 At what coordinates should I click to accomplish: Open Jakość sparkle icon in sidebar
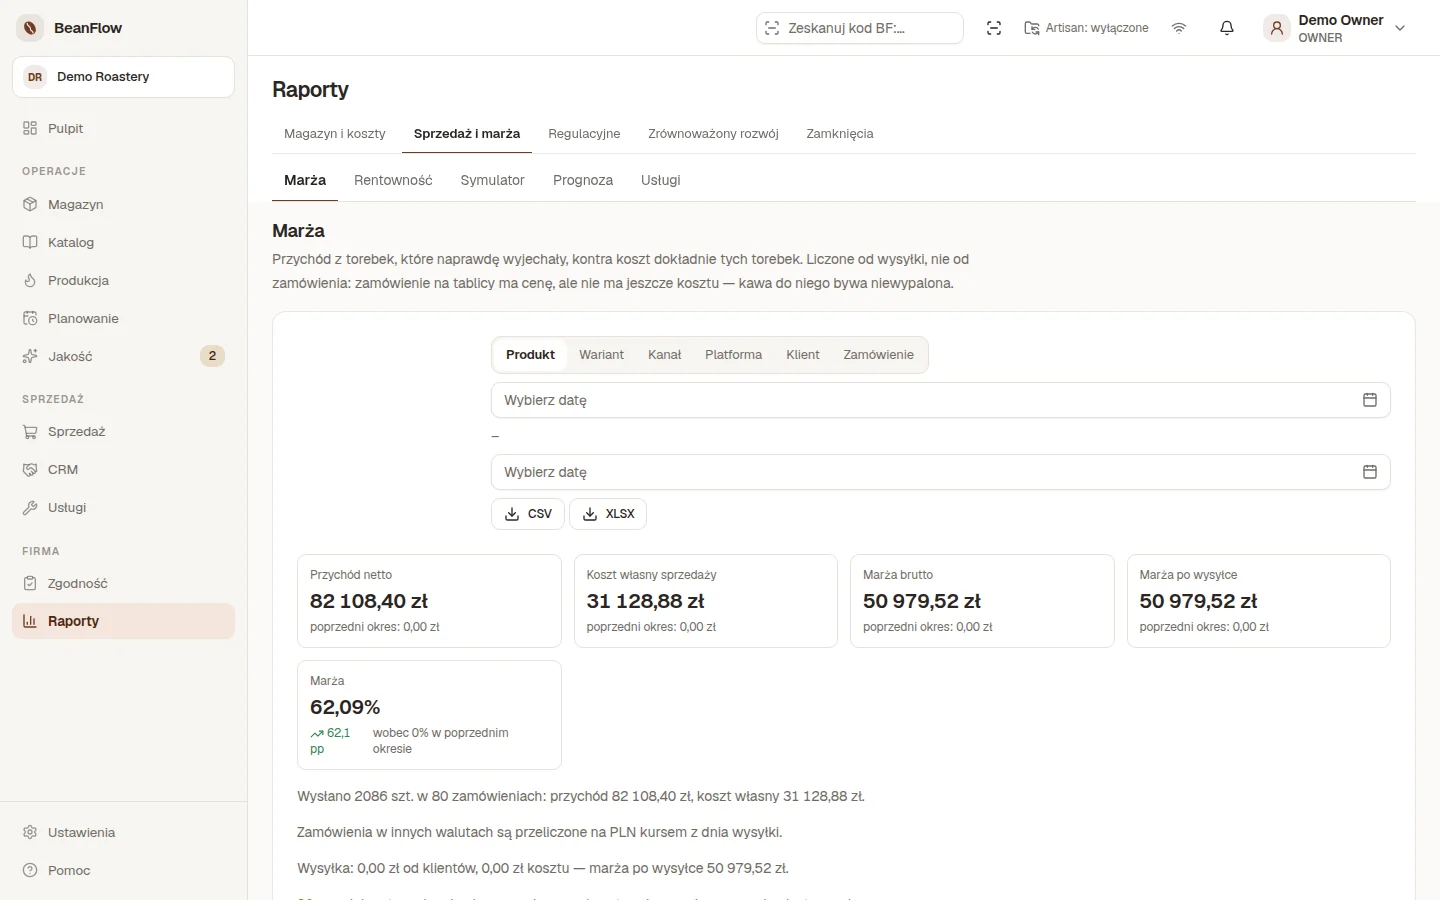[30, 356]
